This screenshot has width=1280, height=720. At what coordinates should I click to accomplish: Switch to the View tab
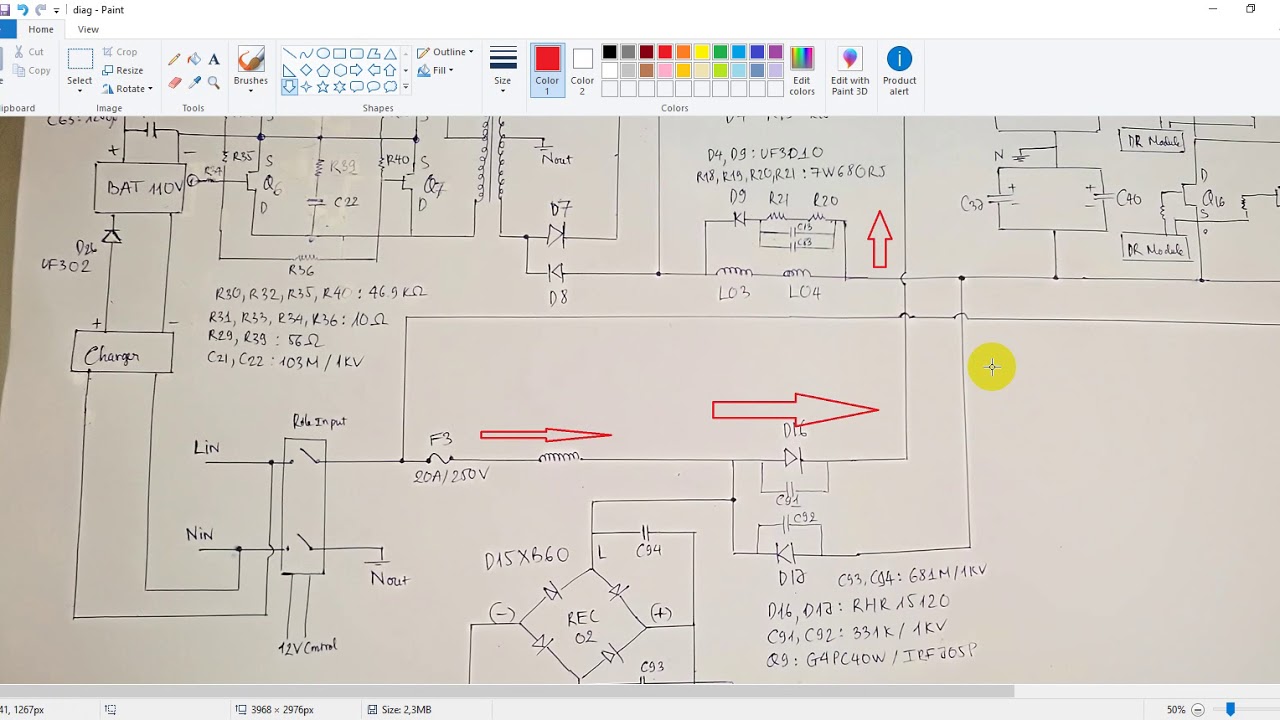[x=88, y=29]
